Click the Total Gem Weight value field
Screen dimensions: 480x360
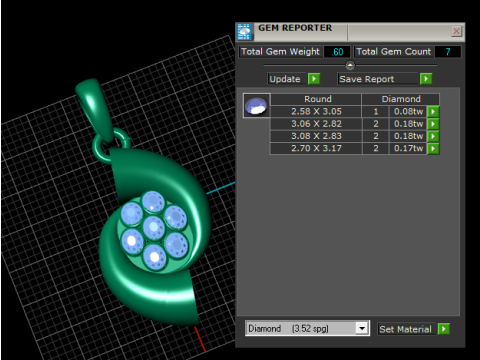tap(337, 52)
